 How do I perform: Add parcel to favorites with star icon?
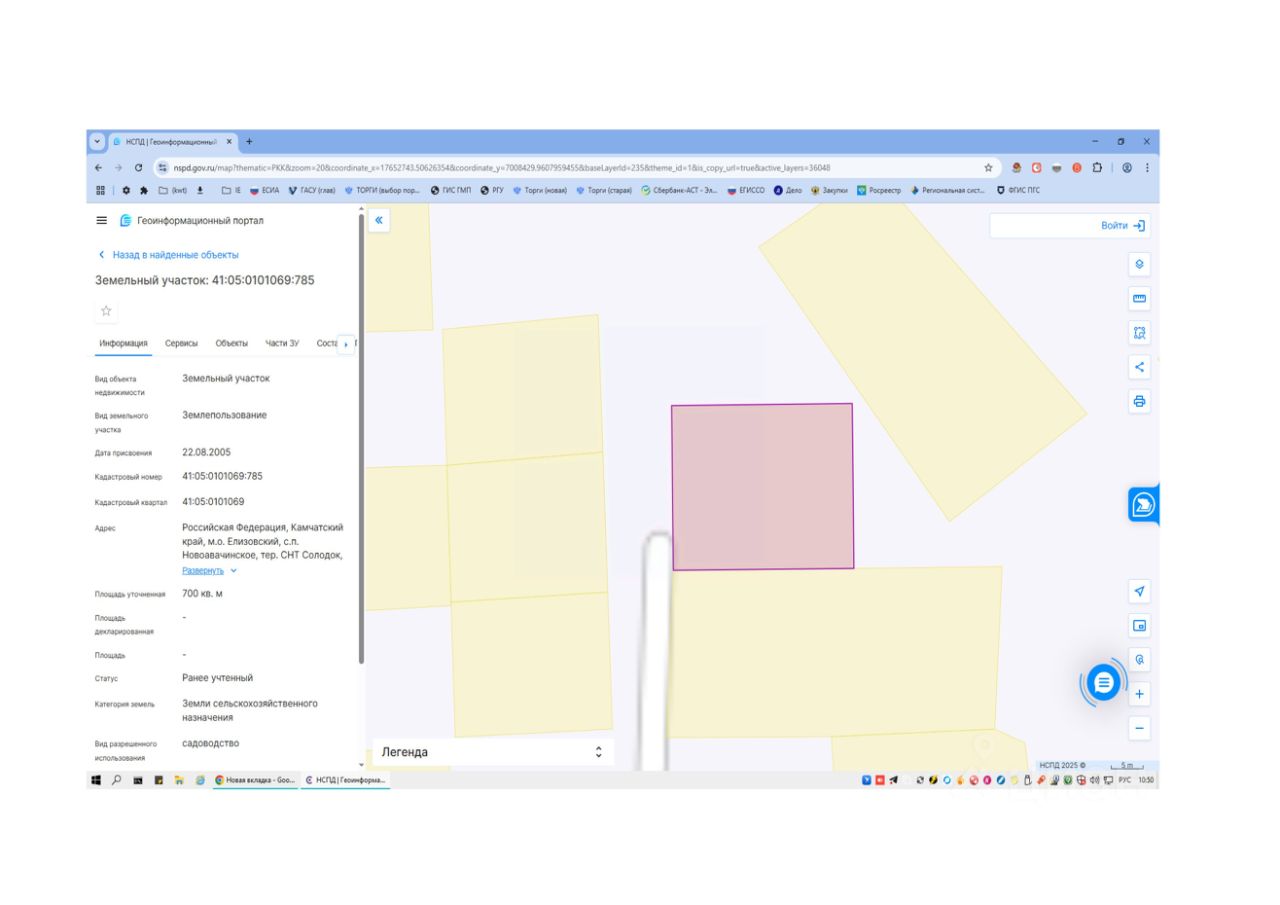[x=106, y=311]
